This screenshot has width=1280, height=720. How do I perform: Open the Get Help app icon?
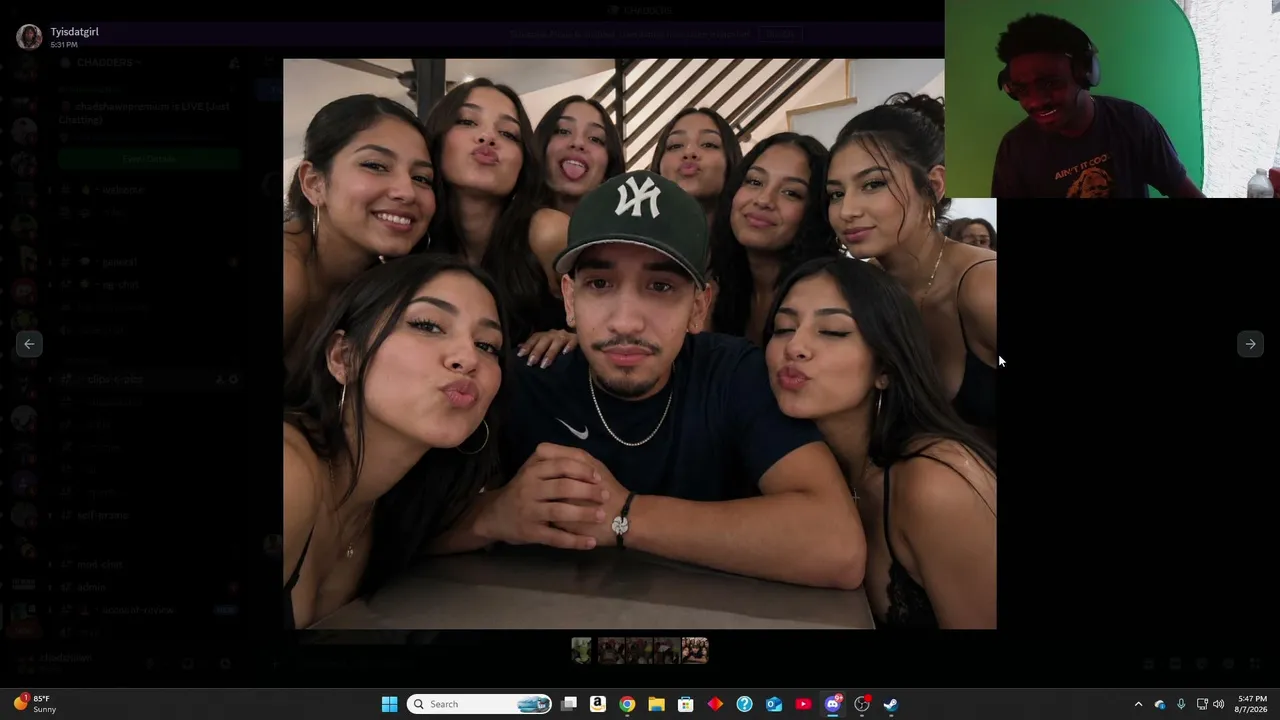[x=744, y=704]
